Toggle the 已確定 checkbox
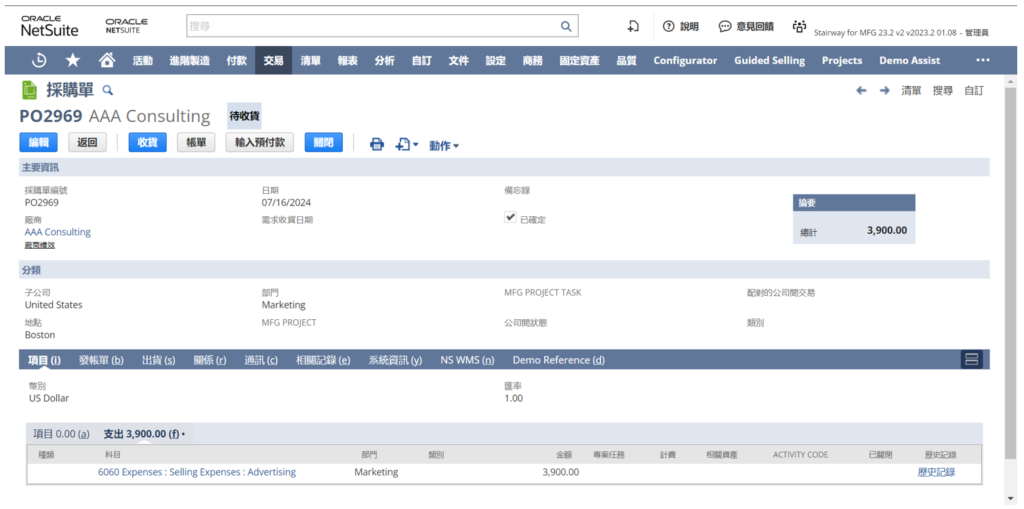1024x509 pixels. pyautogui.click(x=510, y=216)
